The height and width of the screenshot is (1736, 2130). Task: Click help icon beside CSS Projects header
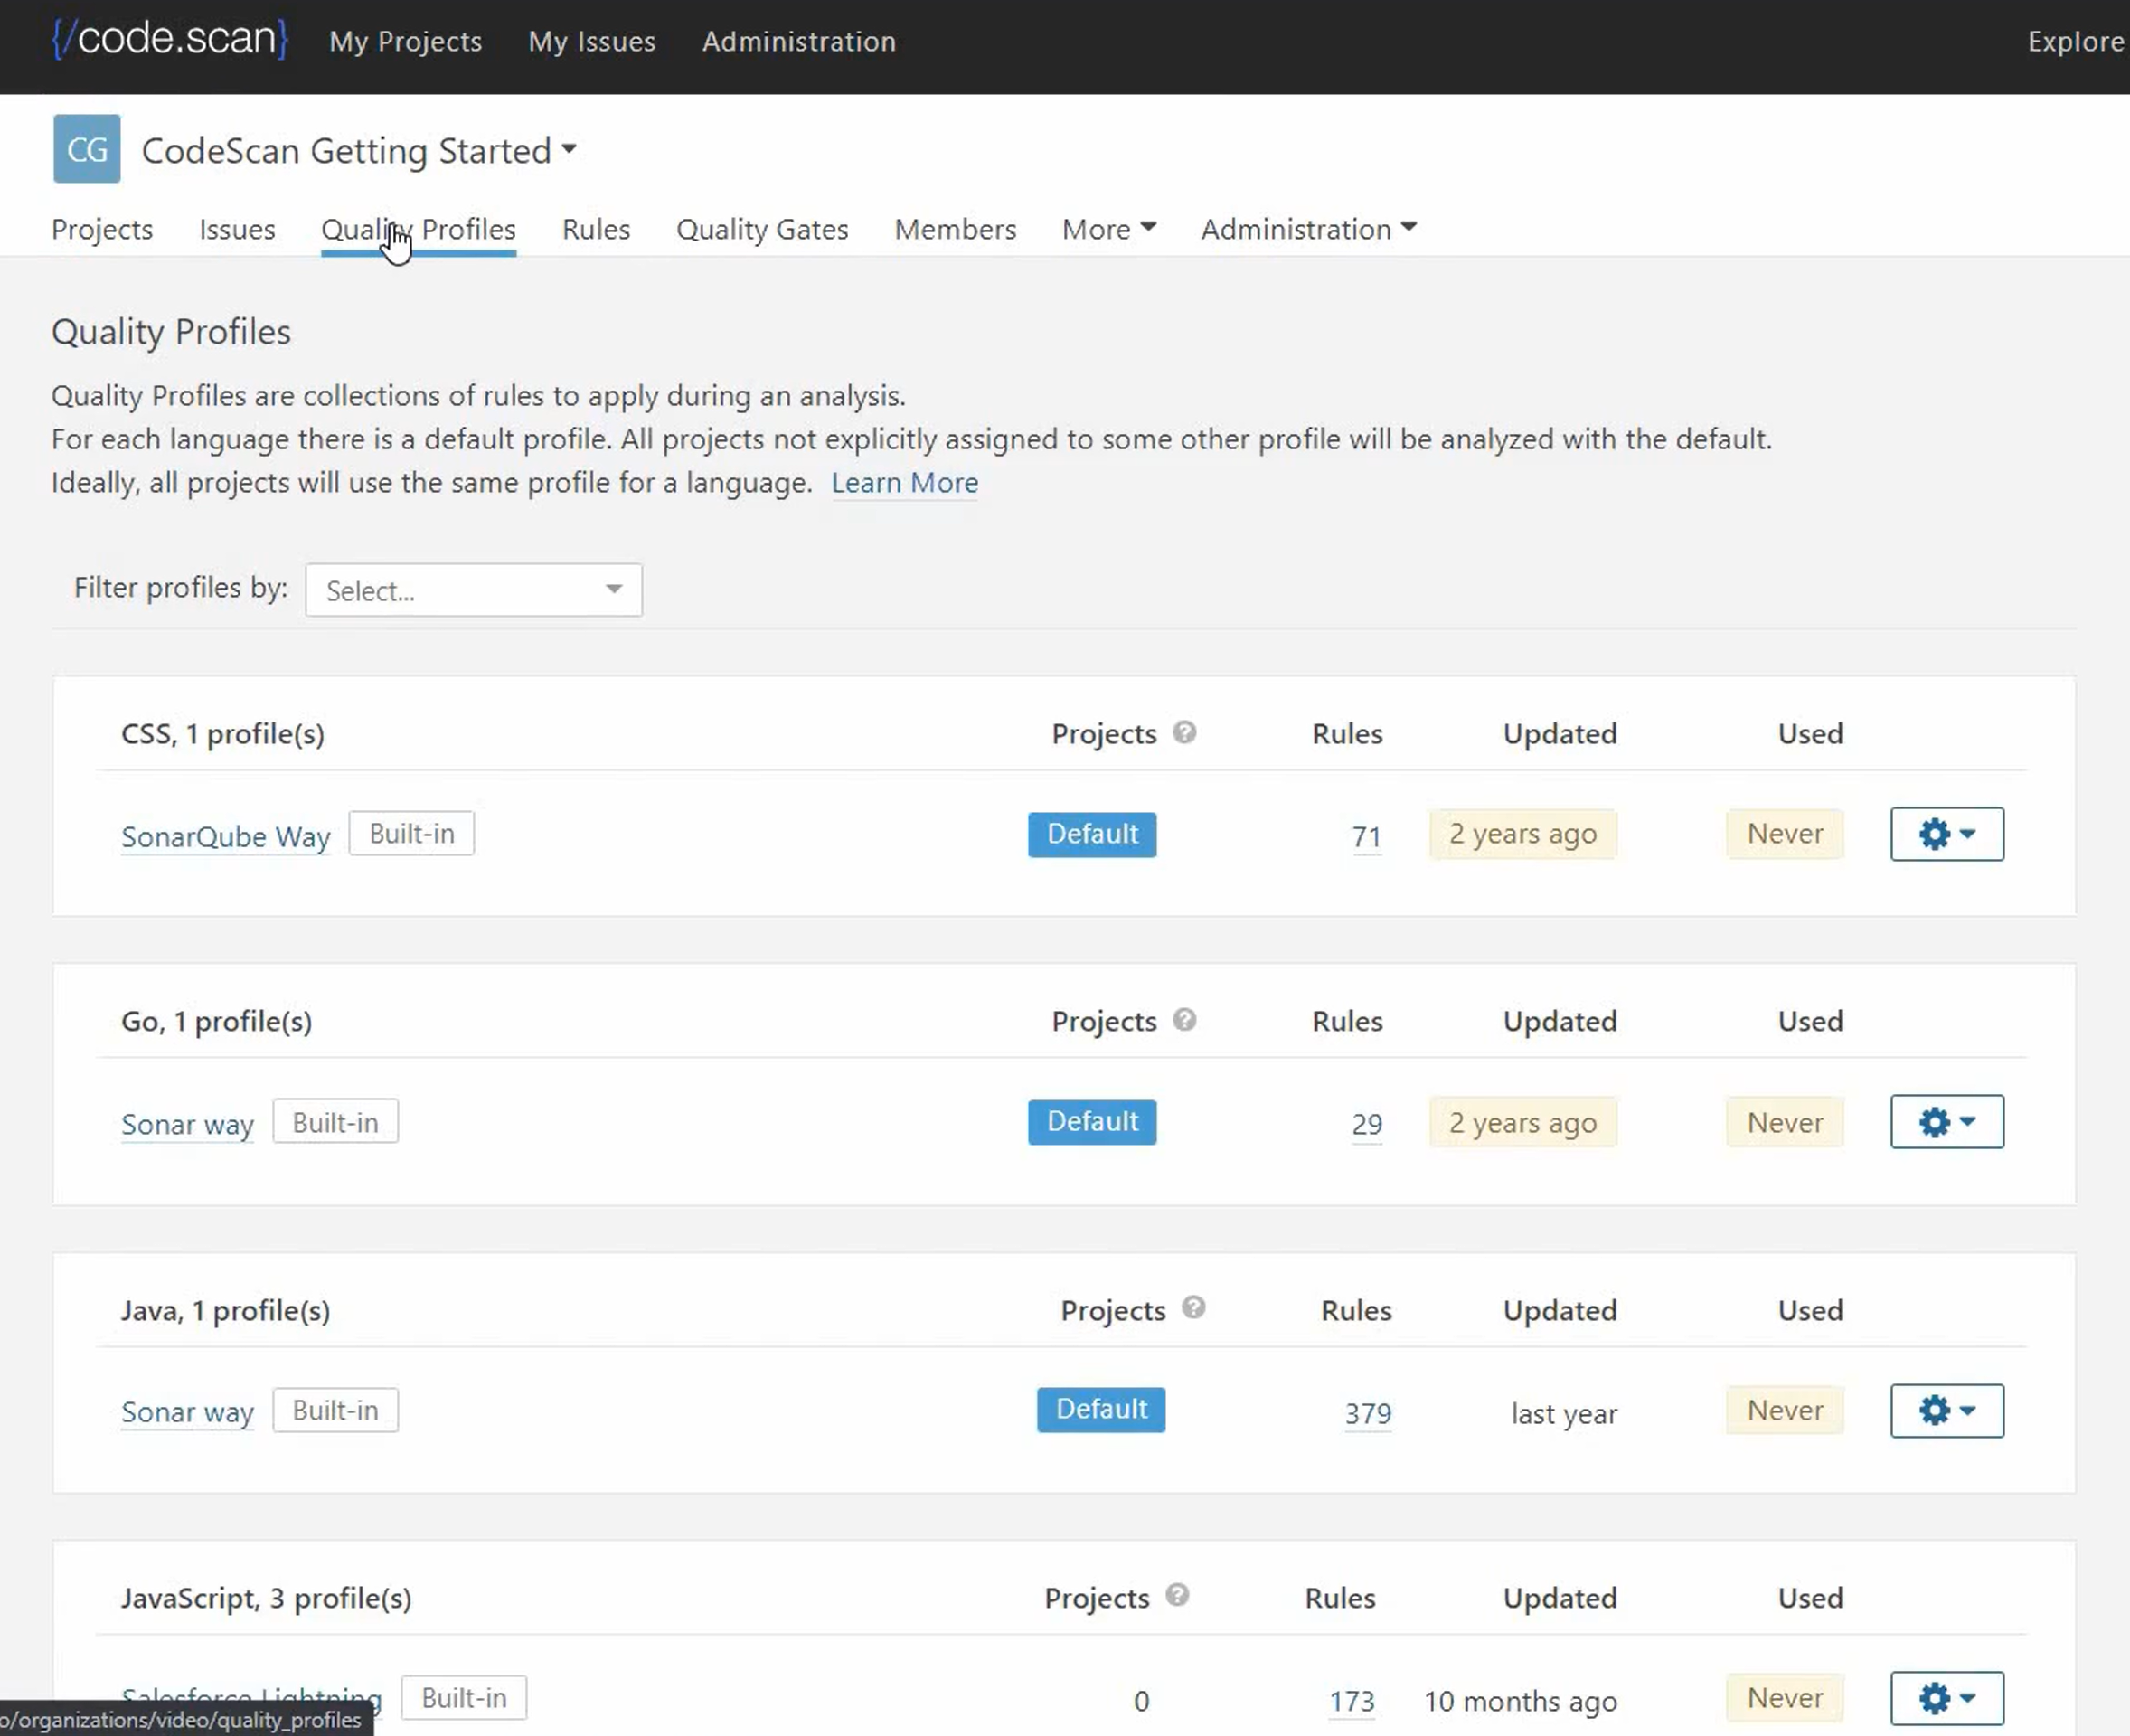point(1184,733)
